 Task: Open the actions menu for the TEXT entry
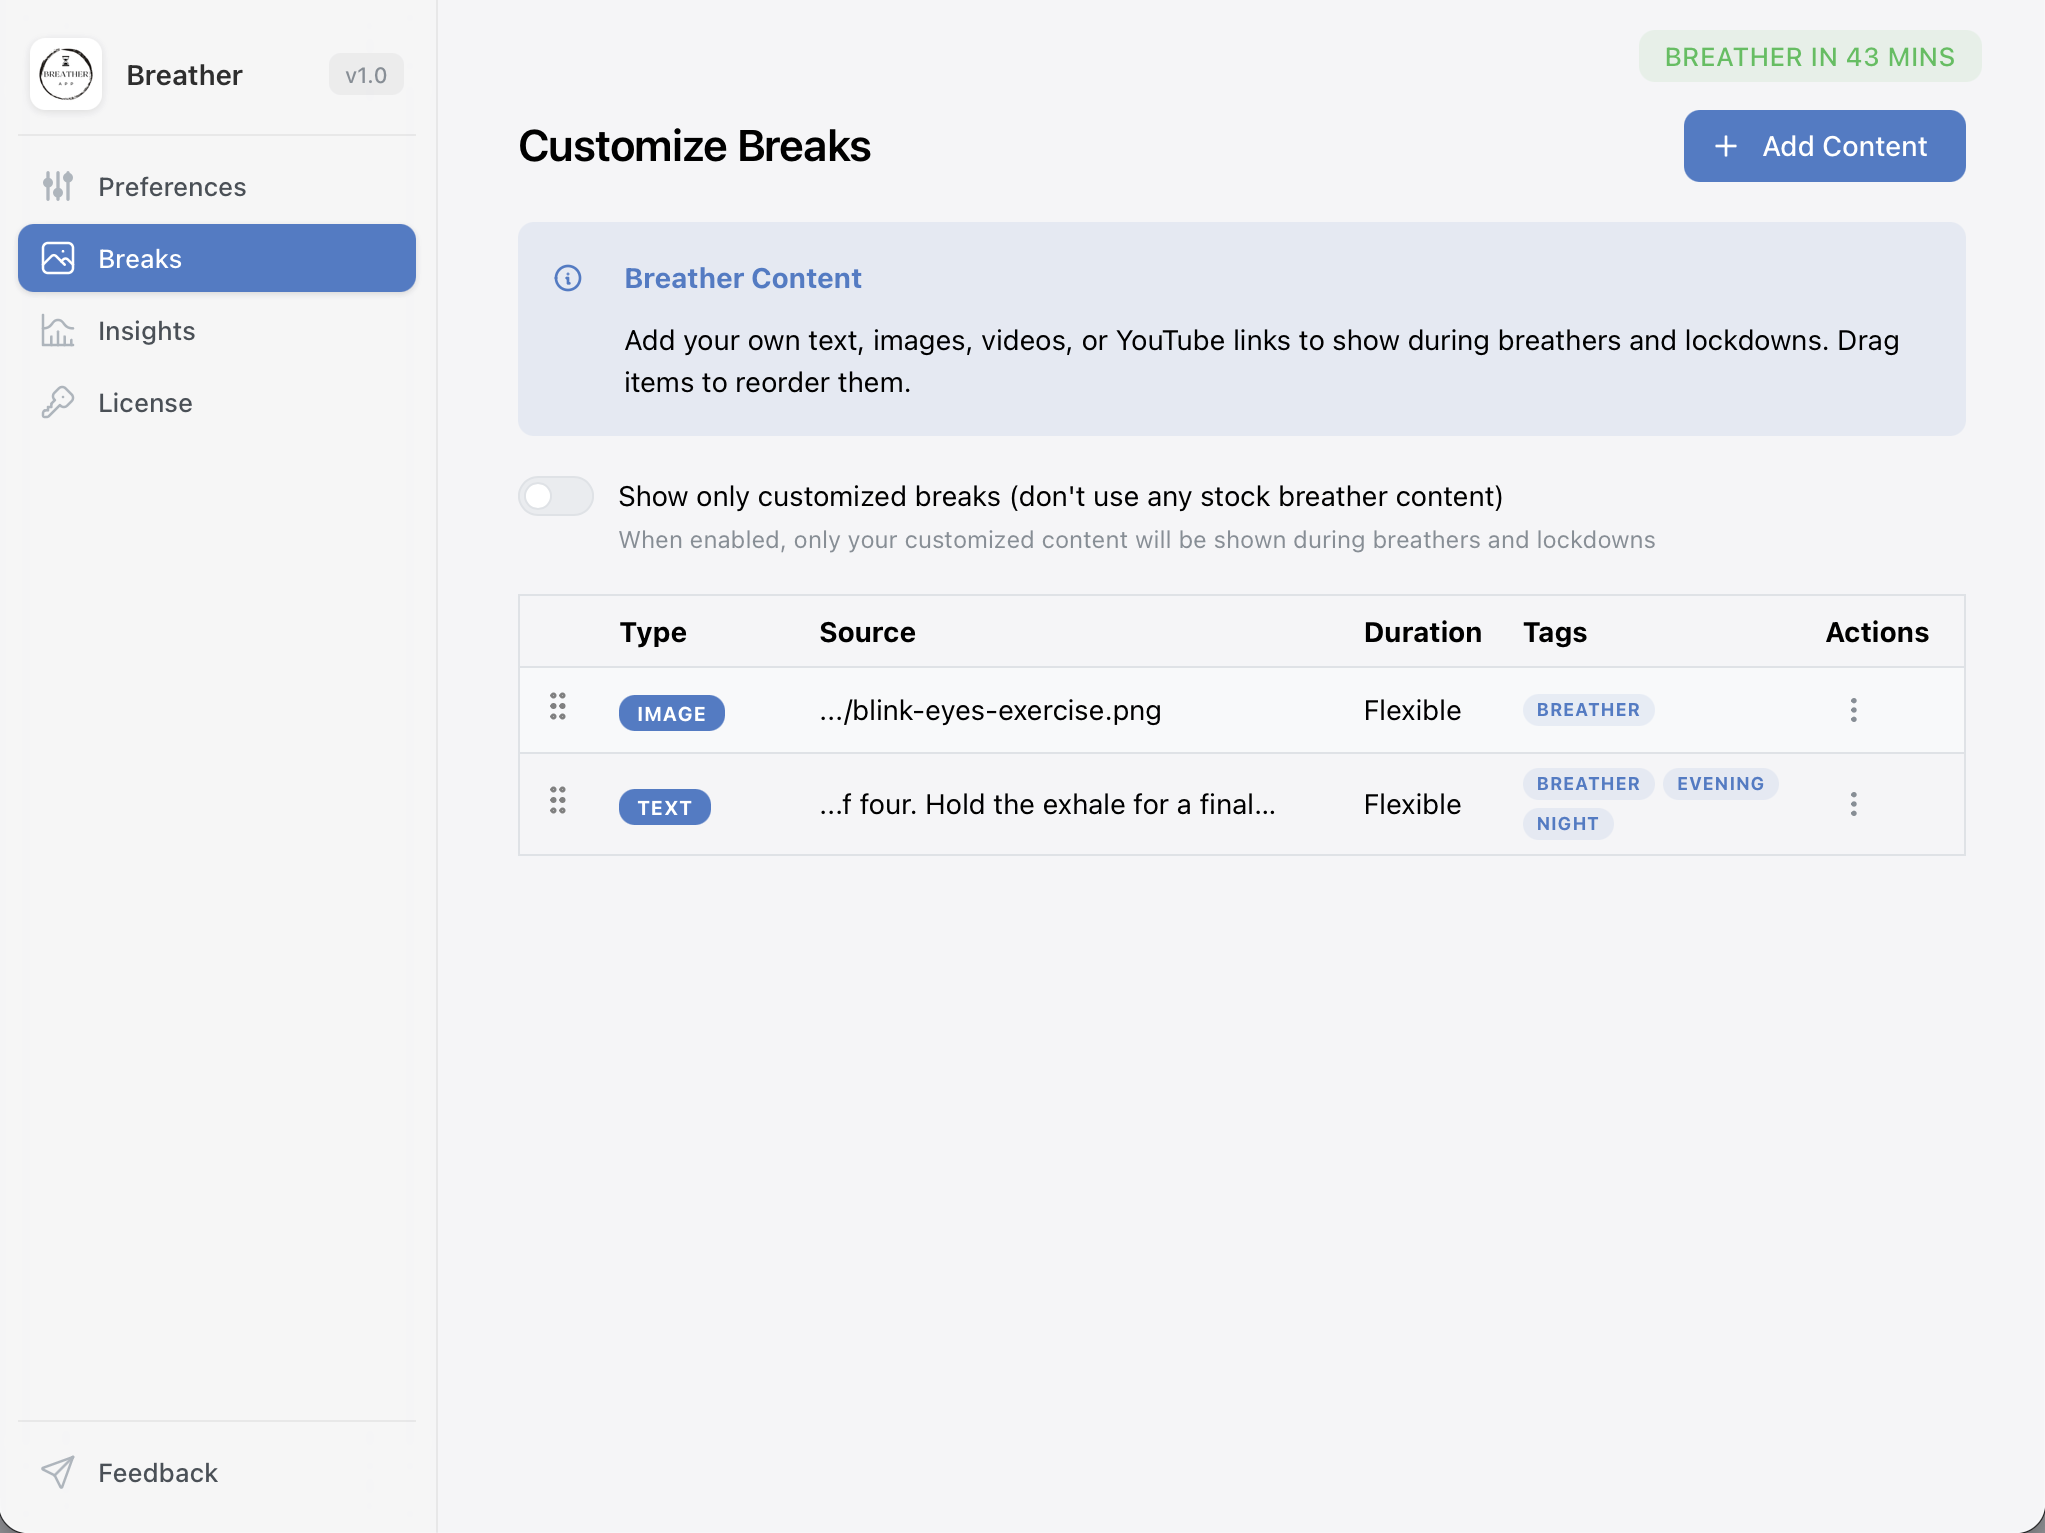[1853, 803]
